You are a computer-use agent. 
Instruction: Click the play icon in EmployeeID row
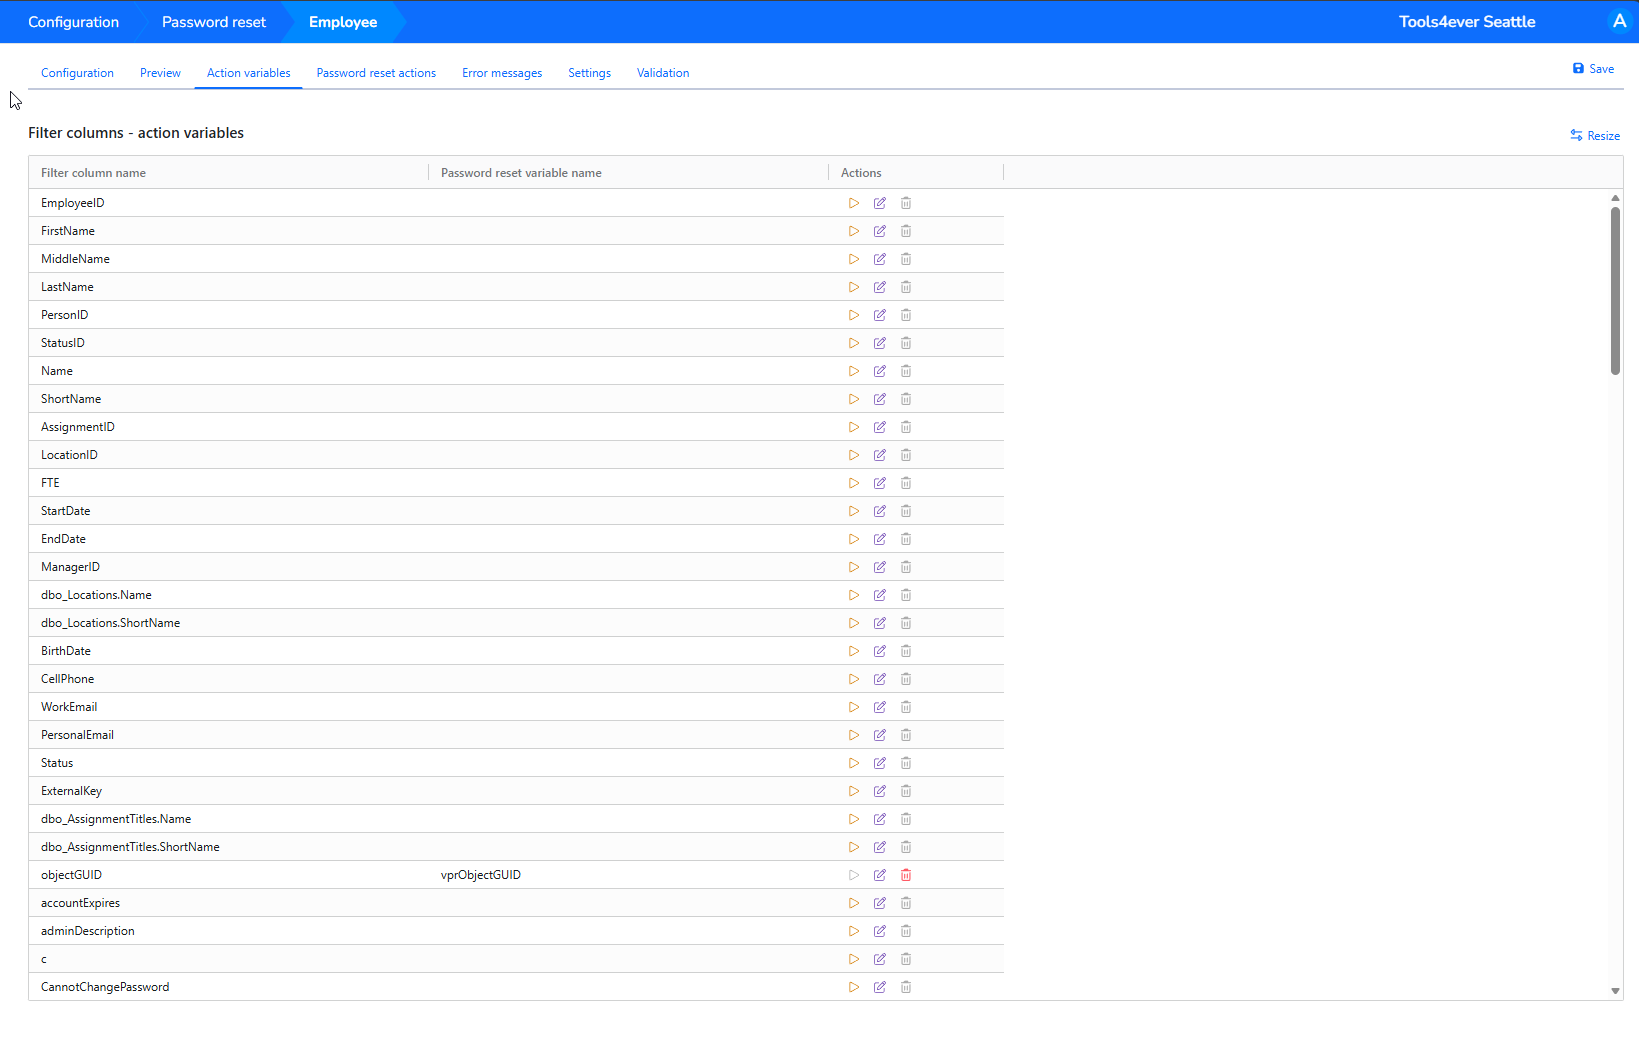pos(854,203)
